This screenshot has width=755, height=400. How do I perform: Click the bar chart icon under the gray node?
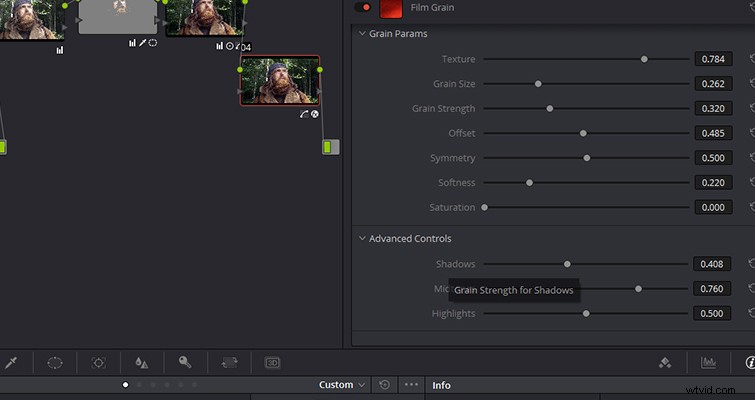132,43
